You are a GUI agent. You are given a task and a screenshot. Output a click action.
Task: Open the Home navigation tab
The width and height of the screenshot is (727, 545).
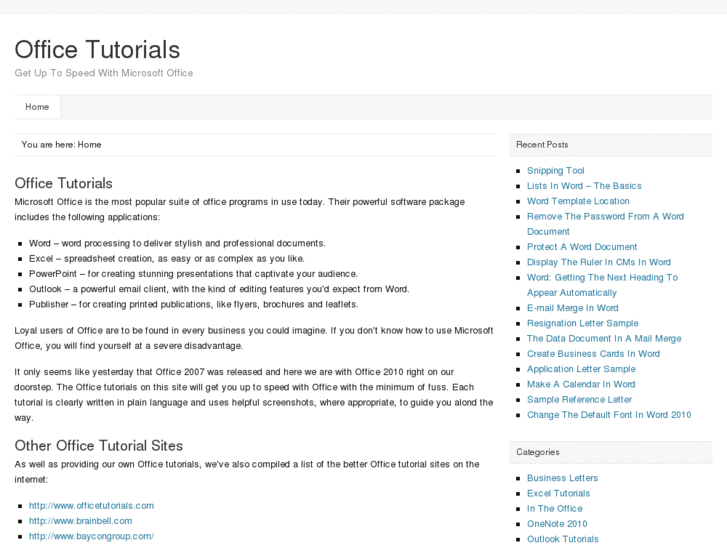click(x=37, y=107)
